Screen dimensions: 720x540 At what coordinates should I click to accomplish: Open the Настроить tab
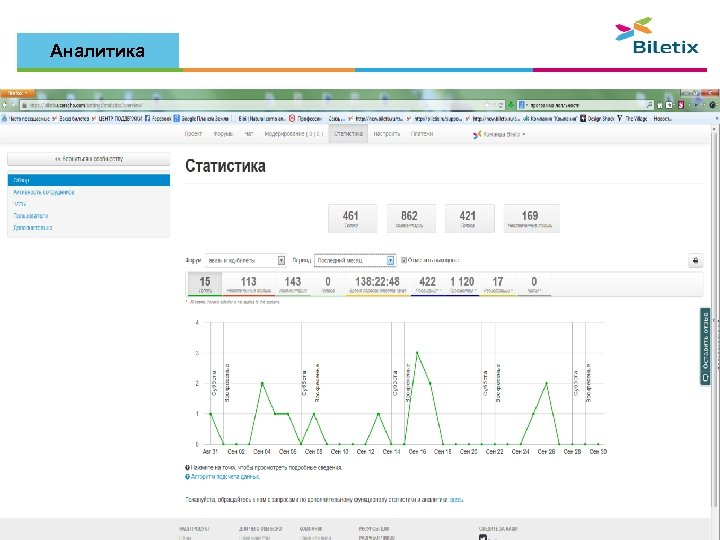(x=387, y=134)
